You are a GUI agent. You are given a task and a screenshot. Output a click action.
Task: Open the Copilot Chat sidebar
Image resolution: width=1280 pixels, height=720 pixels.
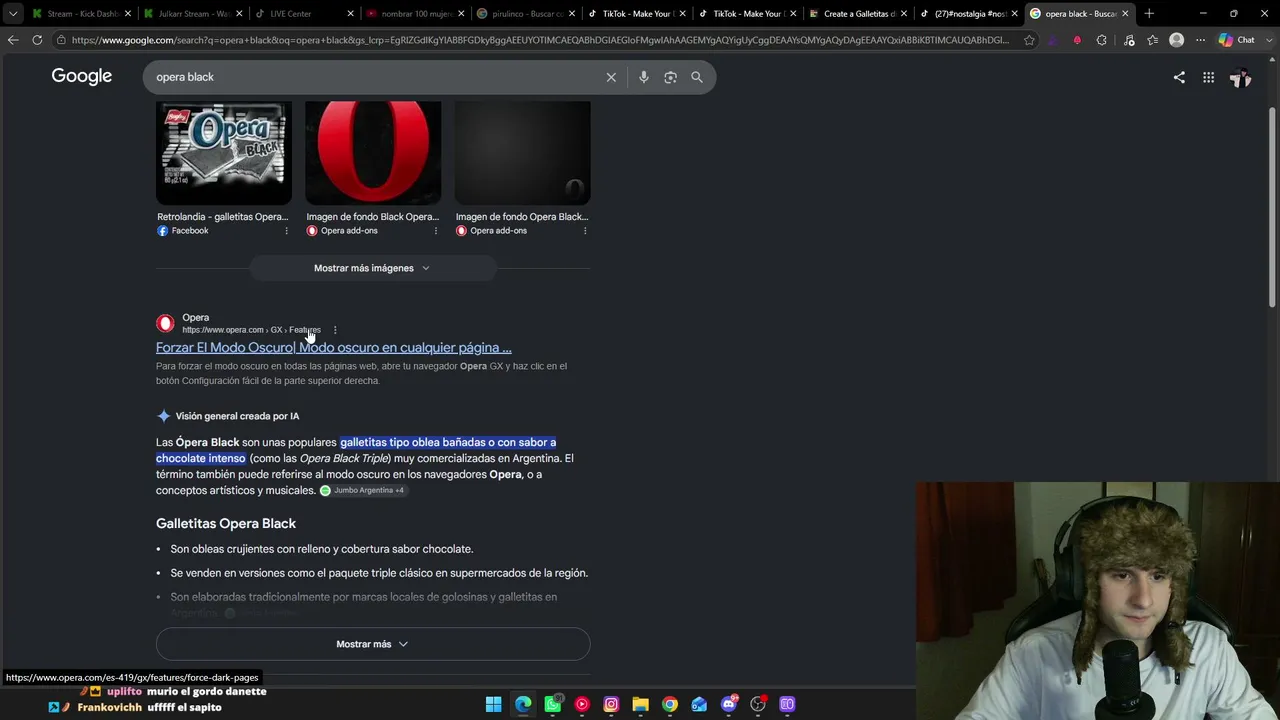[1237, 40]
